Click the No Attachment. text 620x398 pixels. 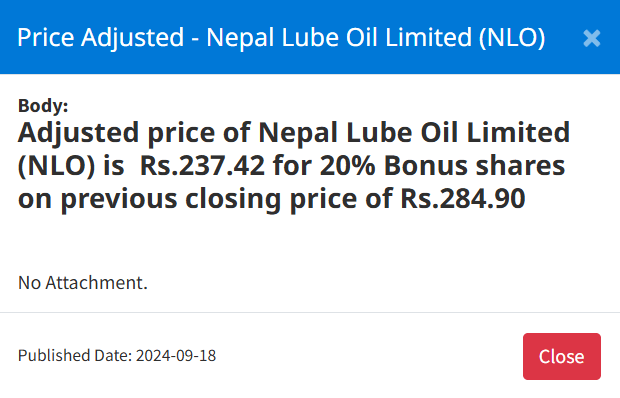(x=83, y=283)
